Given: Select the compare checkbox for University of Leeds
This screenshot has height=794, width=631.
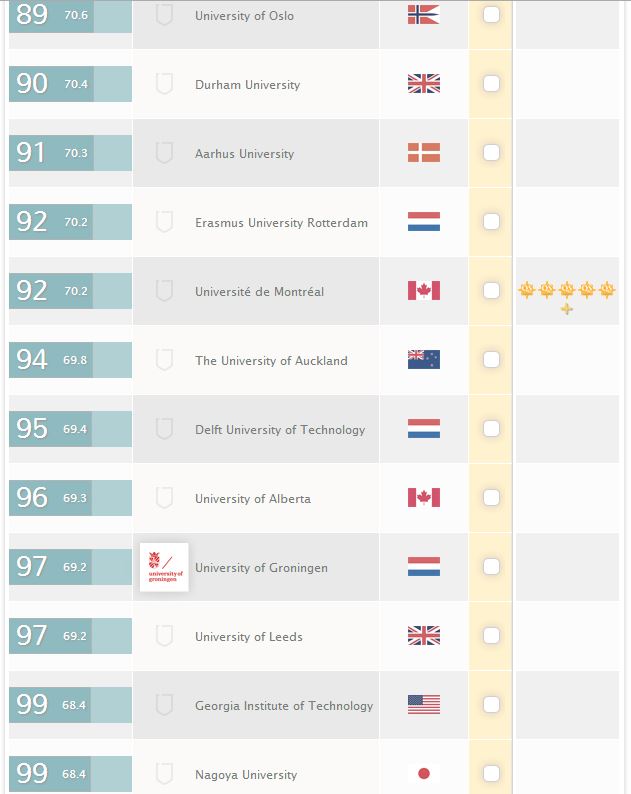Looking at the screenshot, I should point(491,636).
